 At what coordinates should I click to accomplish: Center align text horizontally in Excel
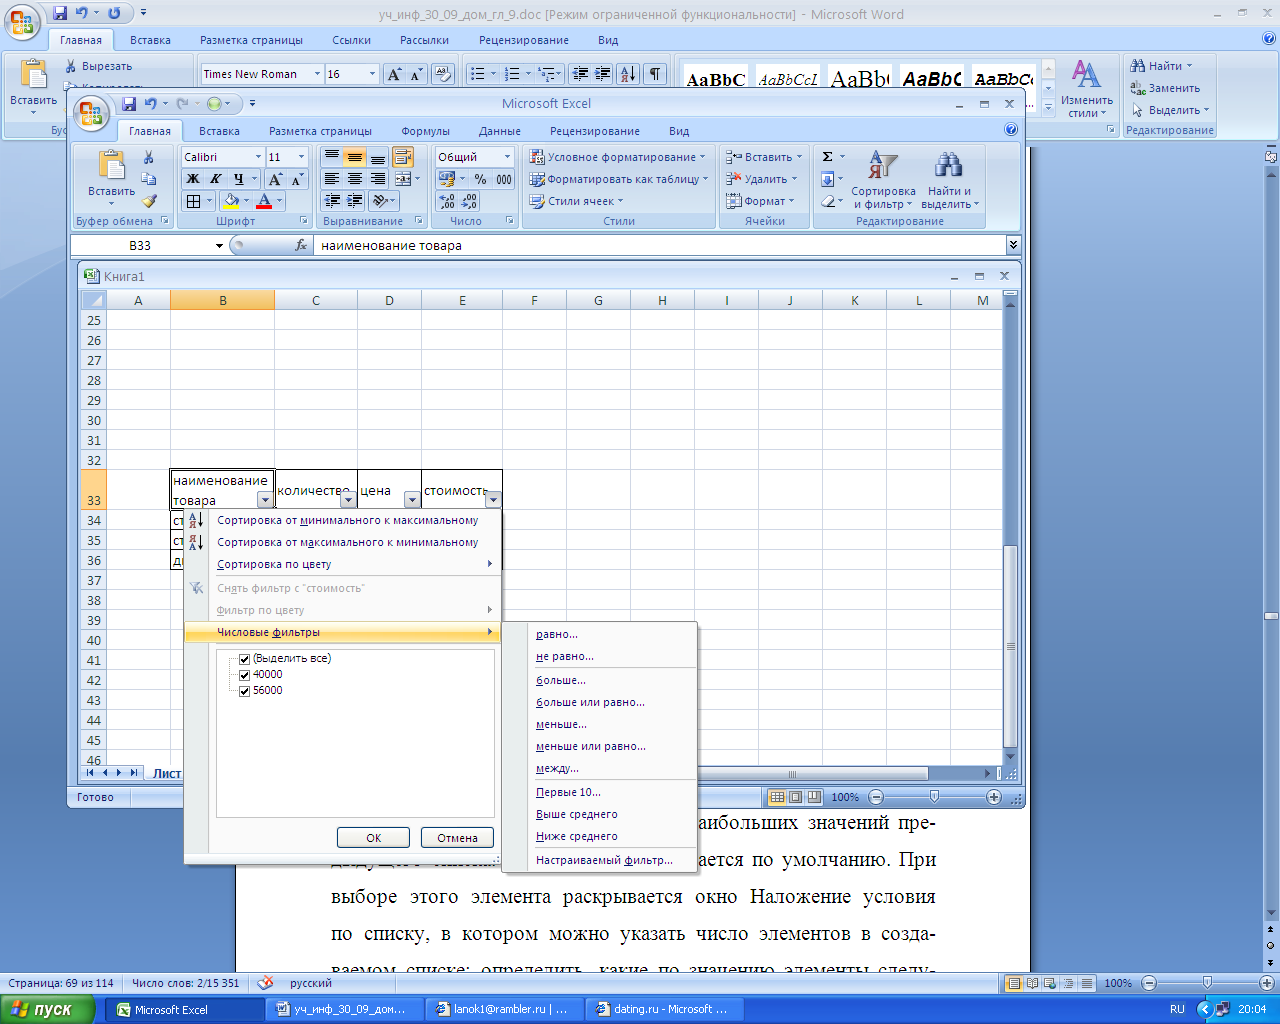coord(354,179)
